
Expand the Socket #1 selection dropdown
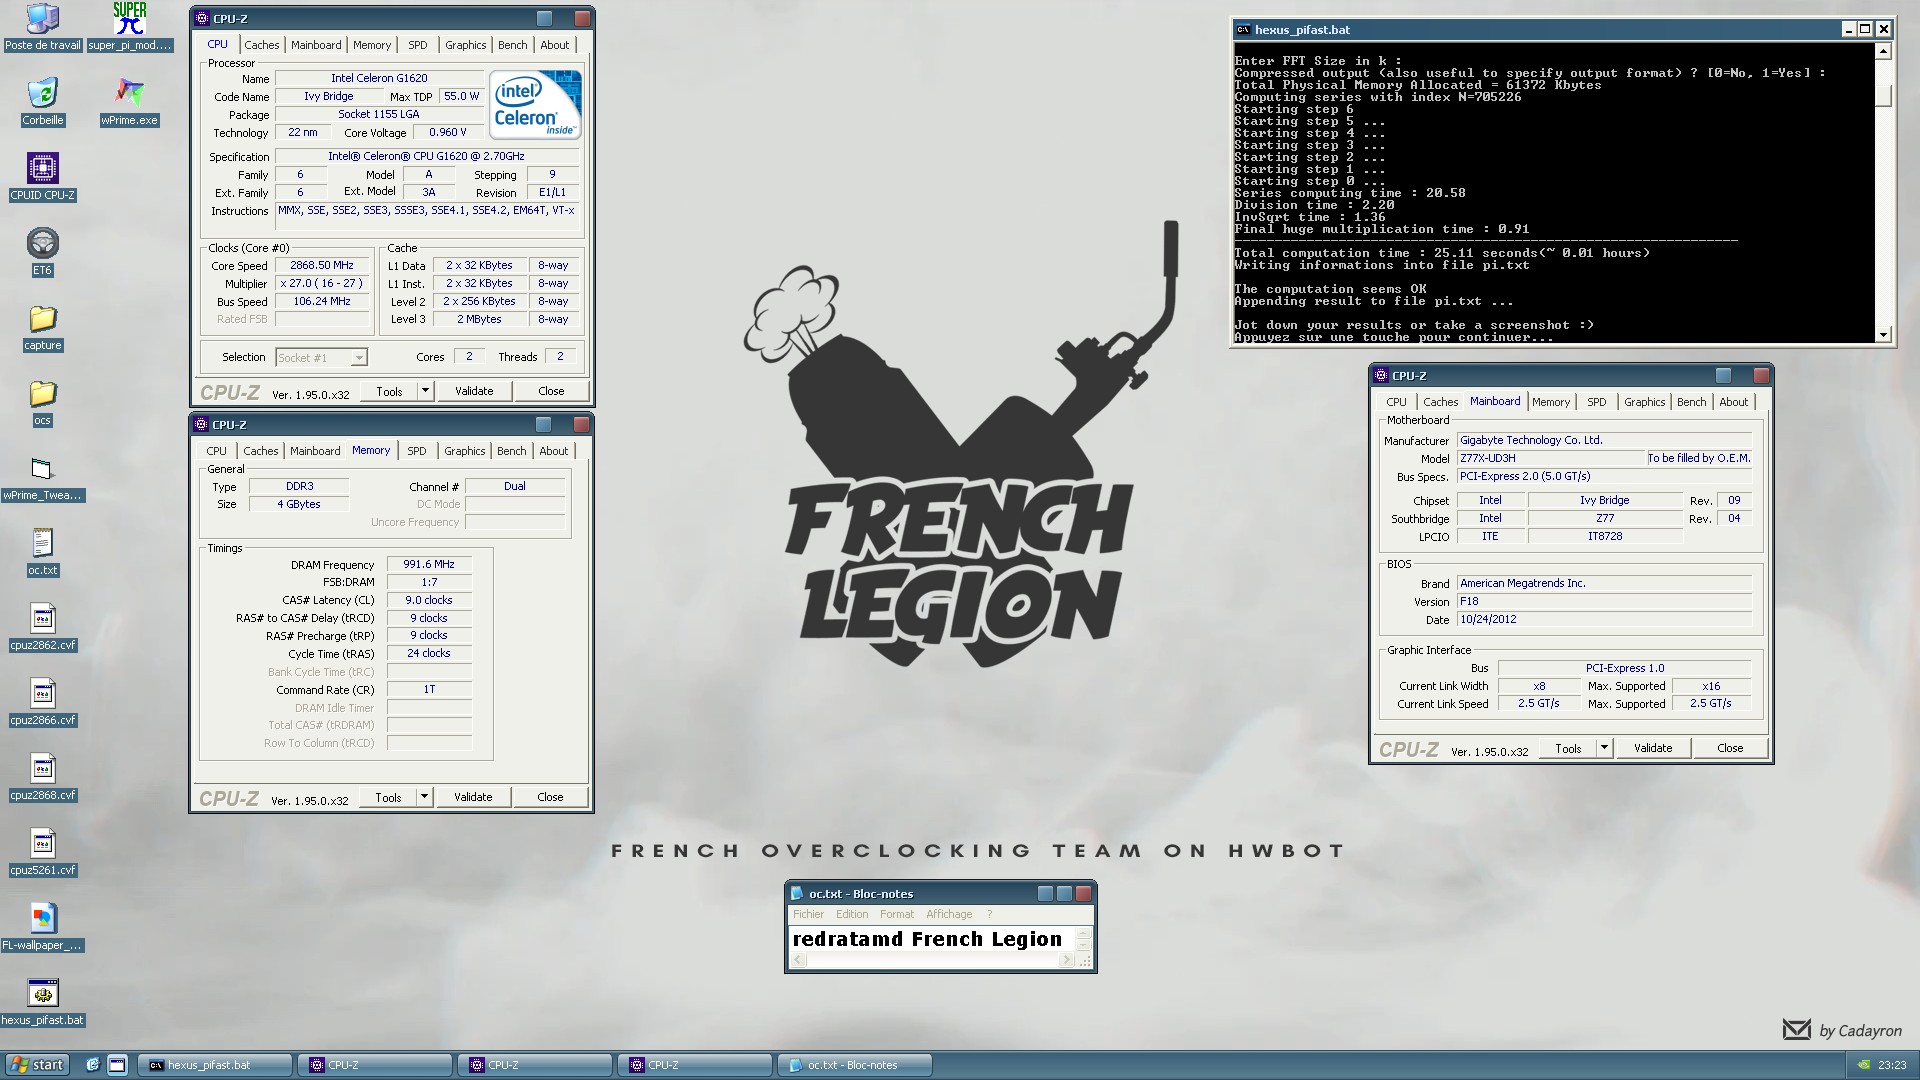(359, 358)
